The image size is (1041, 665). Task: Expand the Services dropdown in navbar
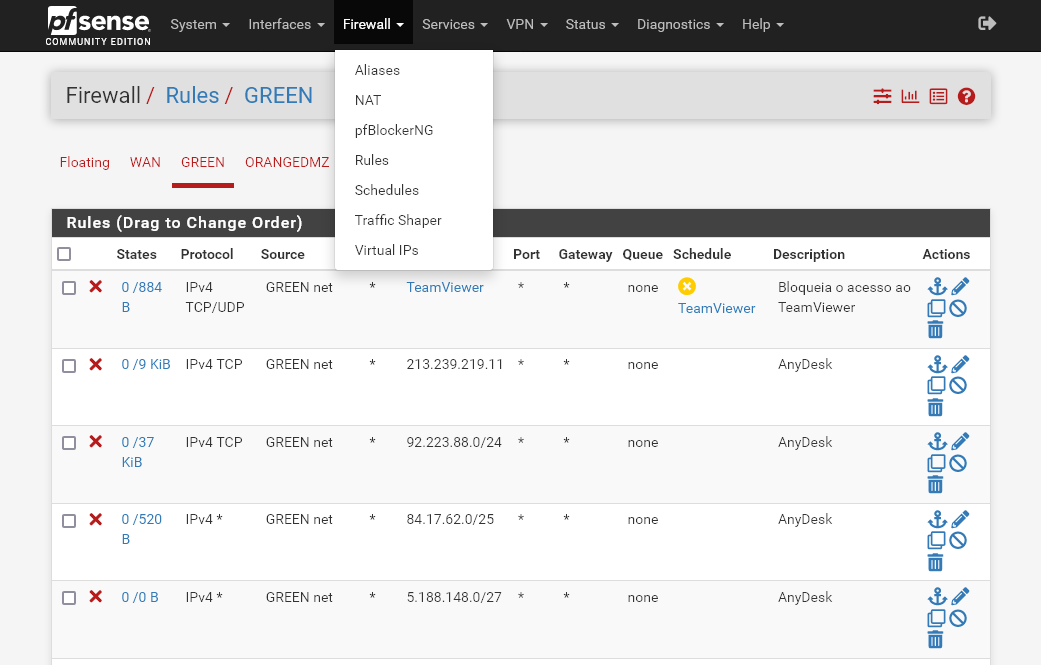tap(454, 24)
